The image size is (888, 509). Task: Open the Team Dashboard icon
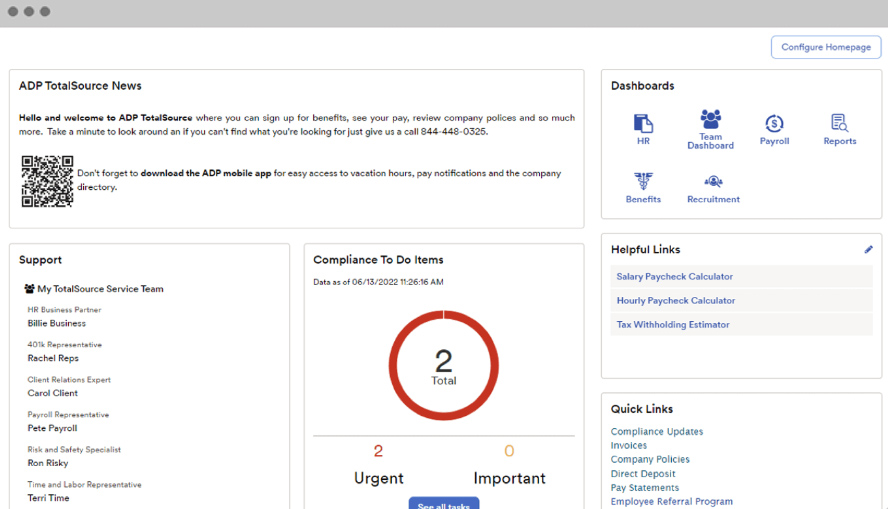710,120
